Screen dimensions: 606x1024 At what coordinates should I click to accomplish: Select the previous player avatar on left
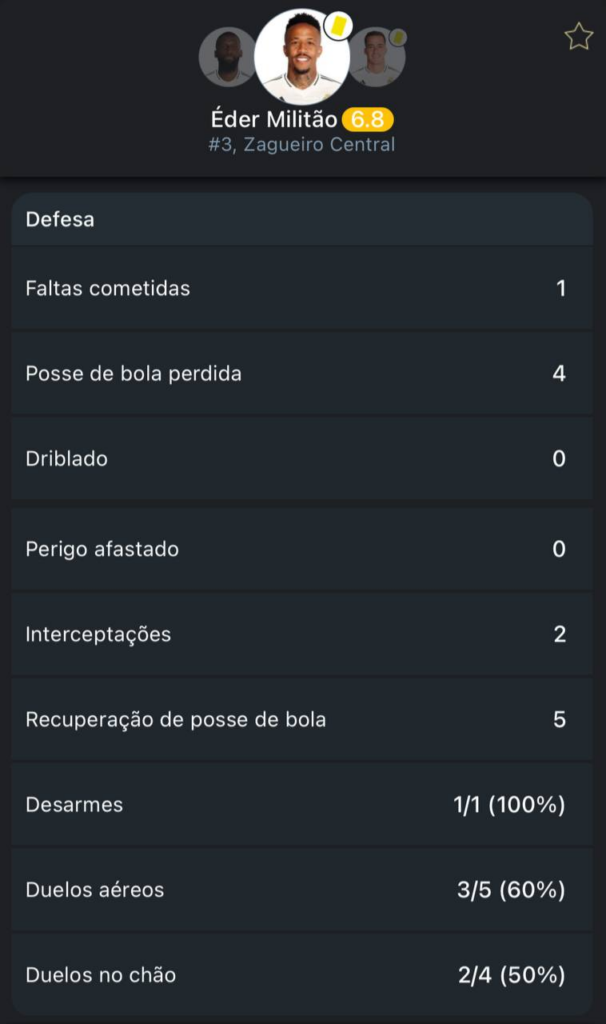(x=227, y=57)
